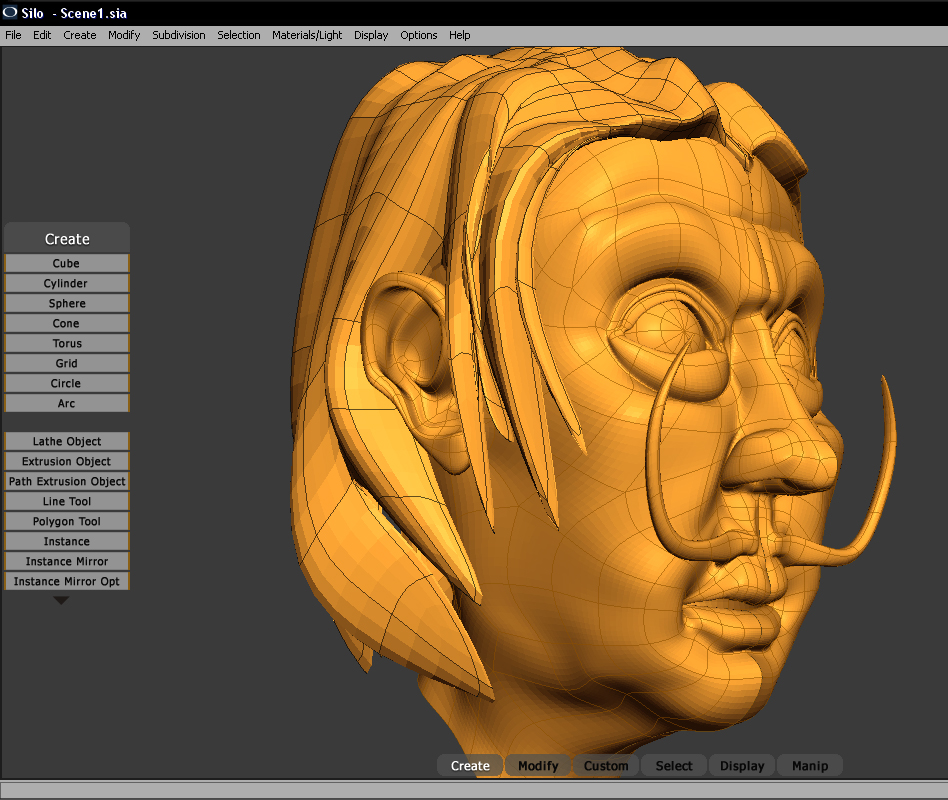Viewport: 948px width, 800px height.
Task: Create a Cone primitive
Action: tap(67, 323)
